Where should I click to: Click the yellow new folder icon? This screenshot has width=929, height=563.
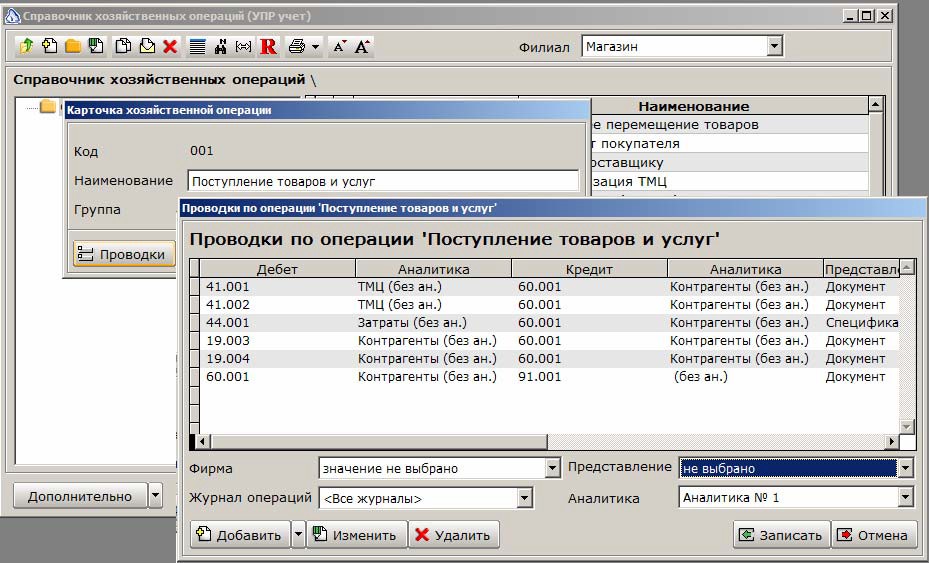point(73,46)
